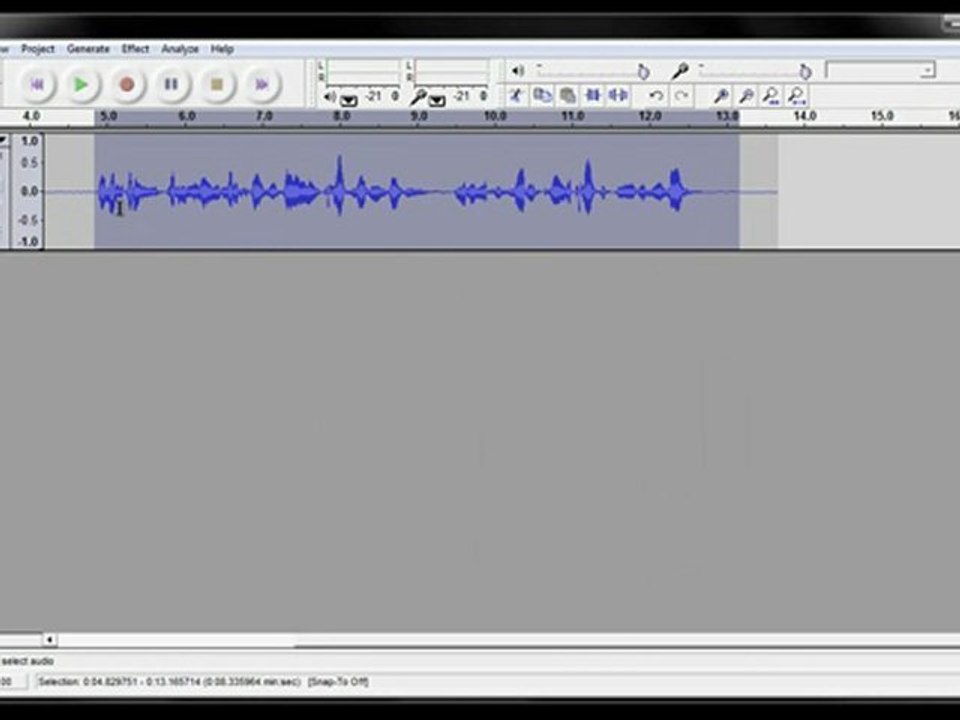Begin recording with the red Record button
960x720 pixels.
point(127,84)
